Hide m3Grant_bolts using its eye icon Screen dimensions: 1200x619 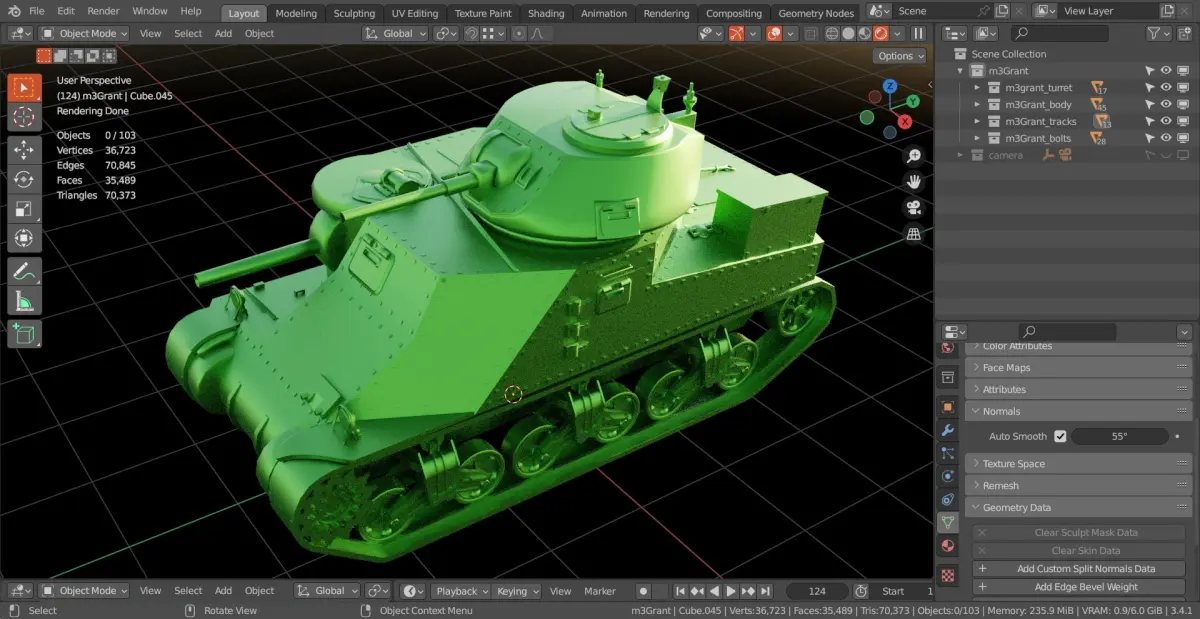(x=1166, y=138)
